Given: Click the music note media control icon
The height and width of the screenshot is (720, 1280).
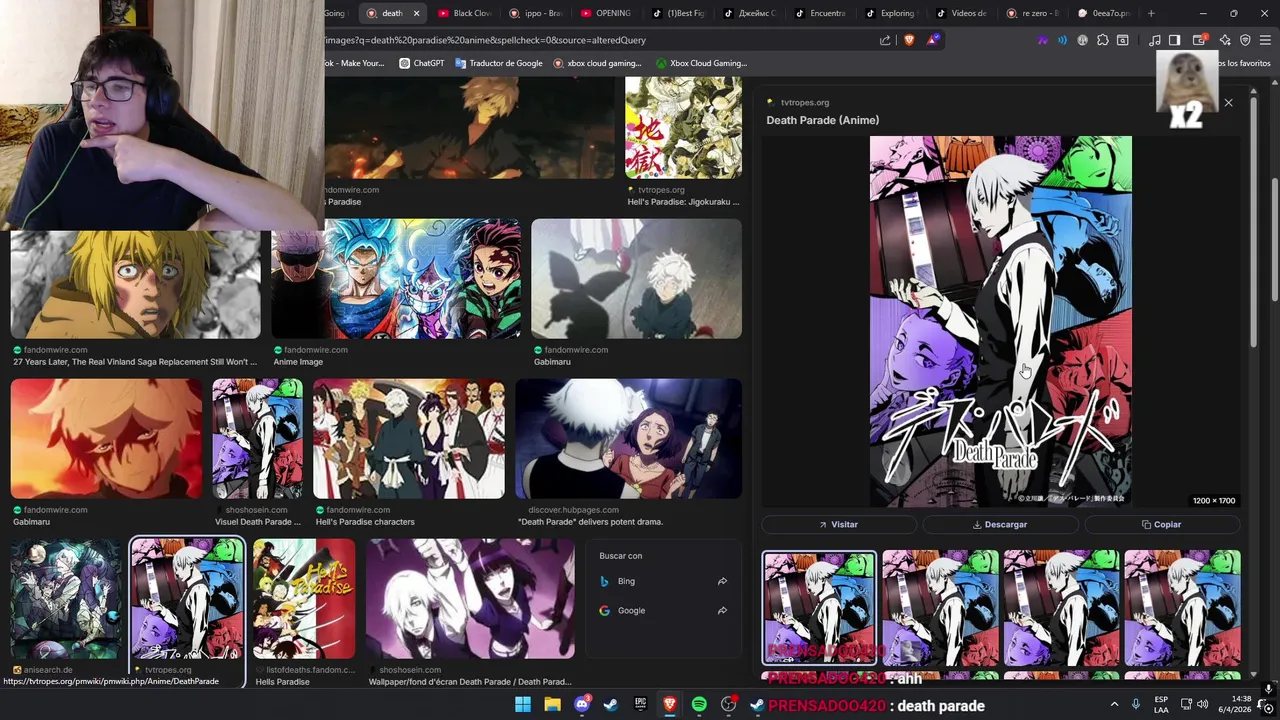Looking at the screenshot, I should 1155,40.
